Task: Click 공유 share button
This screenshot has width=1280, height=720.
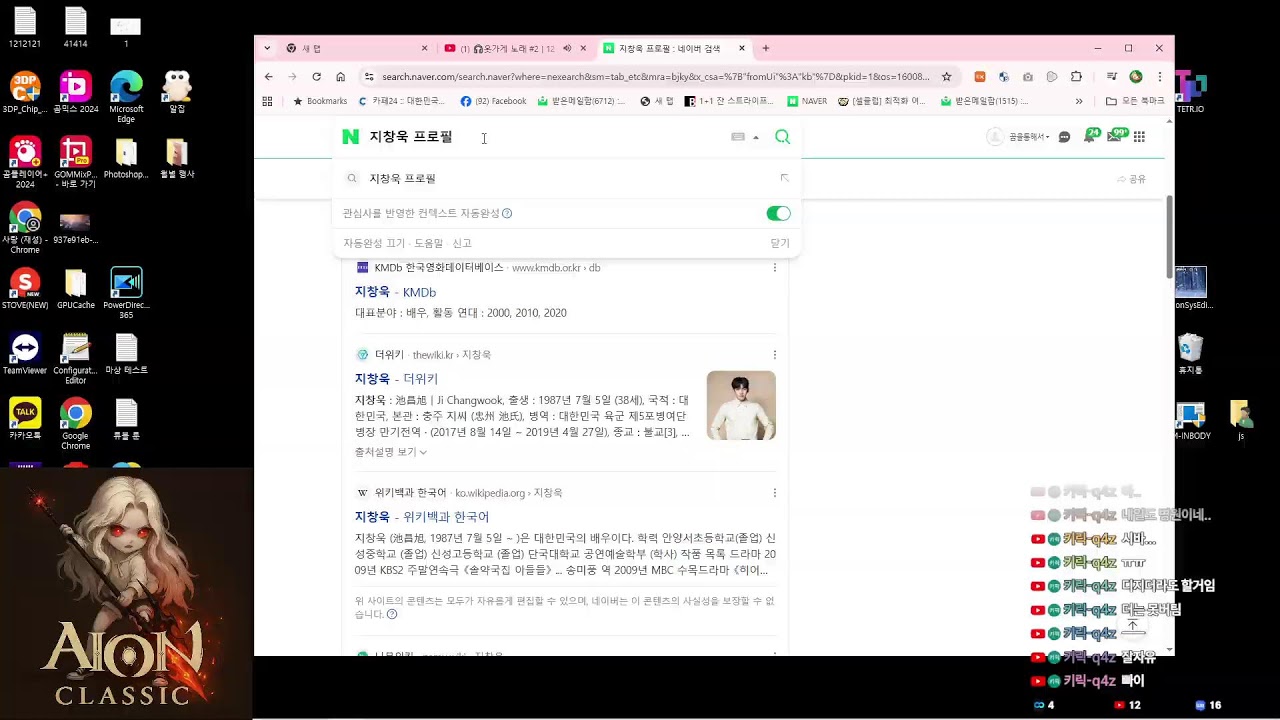Action: 1131,179
